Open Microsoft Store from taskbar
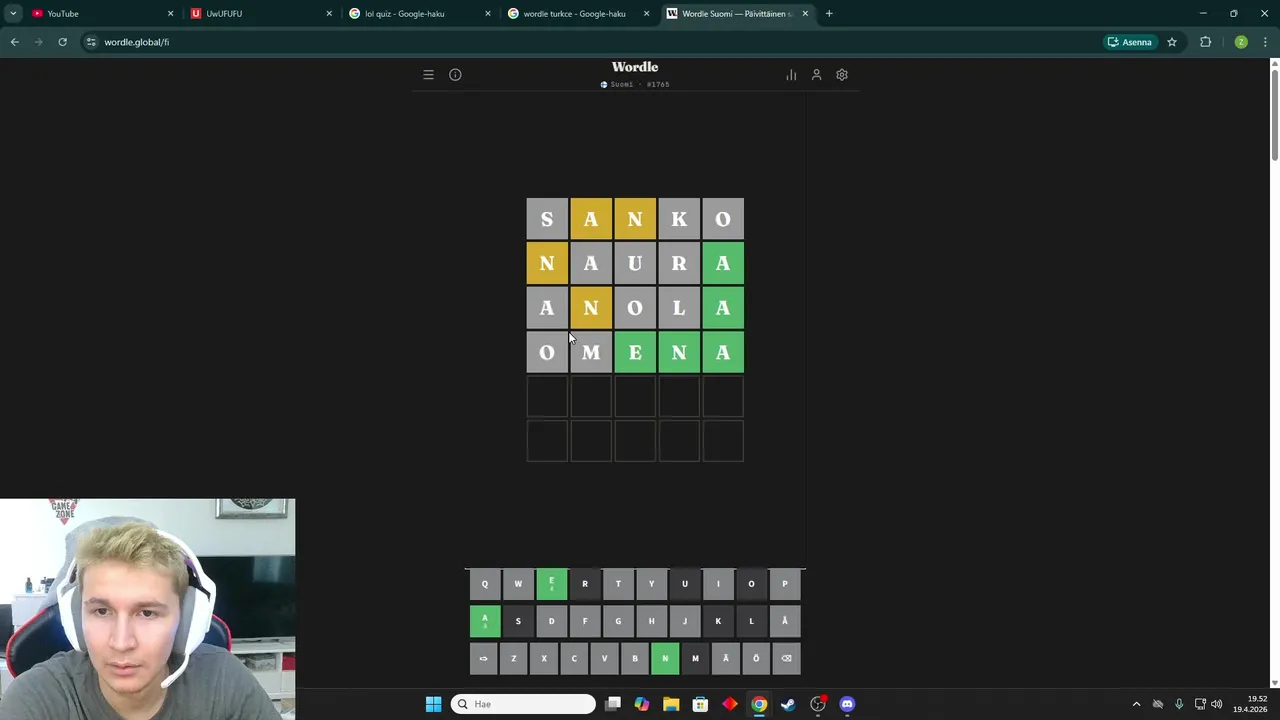Screen dimensions: 1280x720 coord(700,704)
